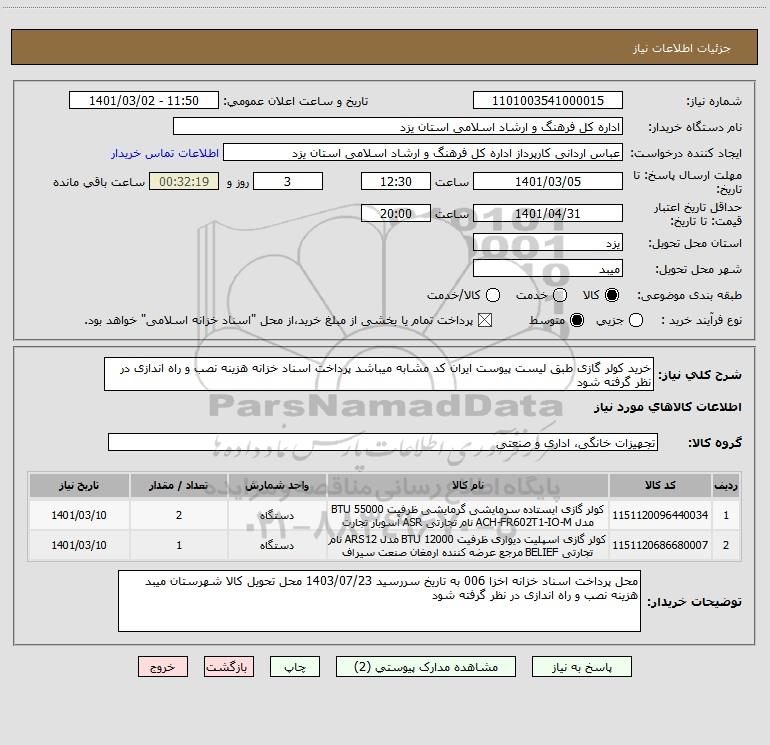Click the need number field 1101003541000015
Screen dimensions: 770x745
[x=548, y=101]
